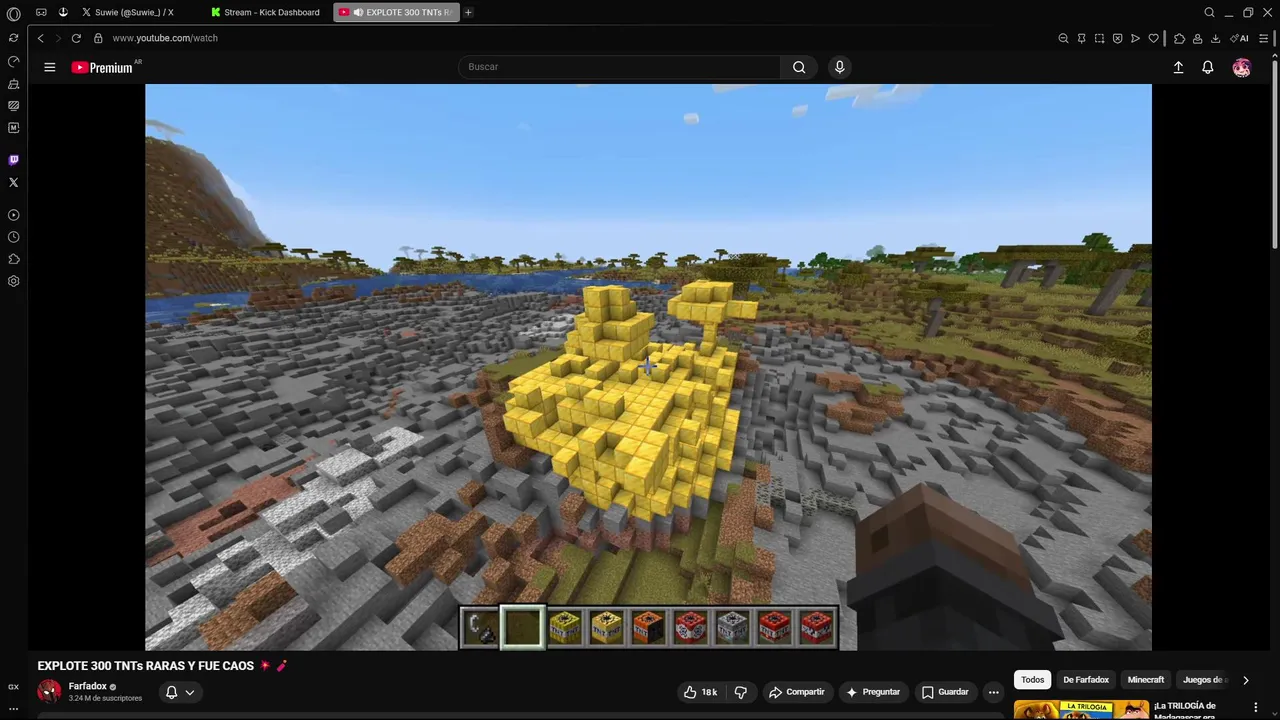Mute the audio icon on YouTube tab
Viewport: 1280px width, 720px height.
click(x=358, y=12)
